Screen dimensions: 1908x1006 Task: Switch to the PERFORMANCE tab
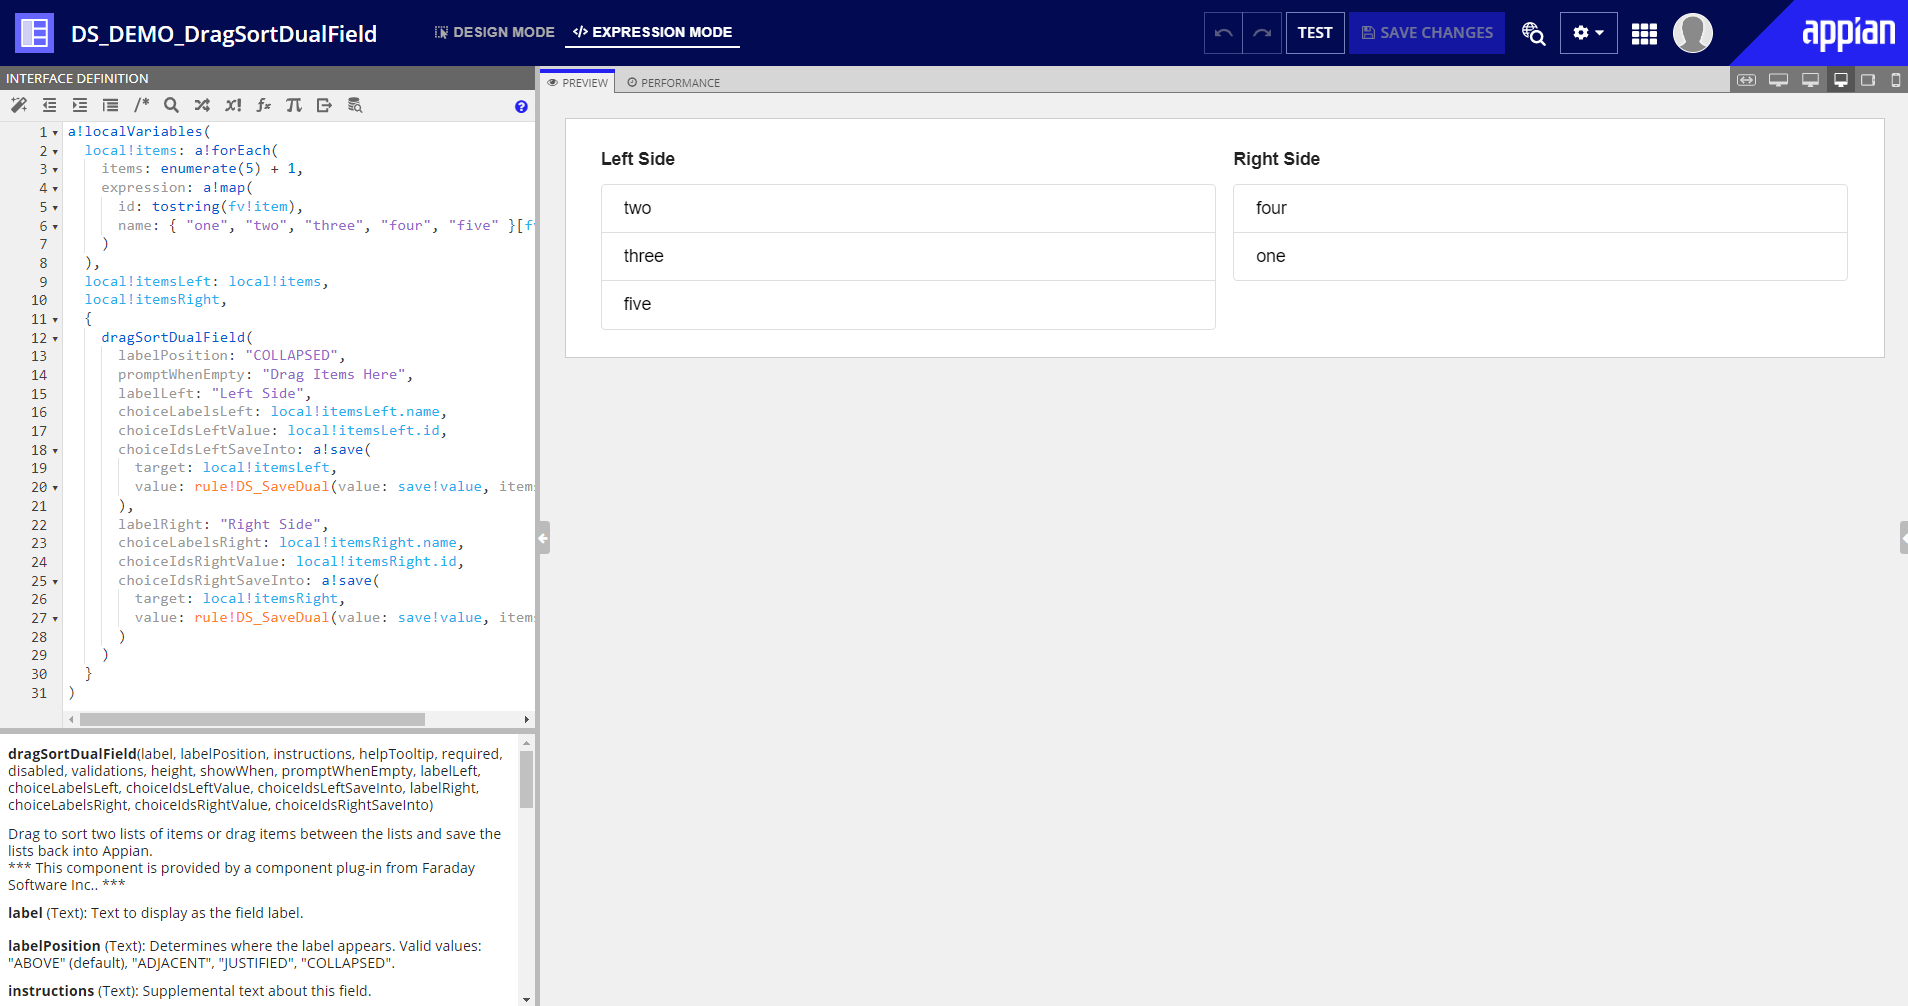[x=673, y=82]
